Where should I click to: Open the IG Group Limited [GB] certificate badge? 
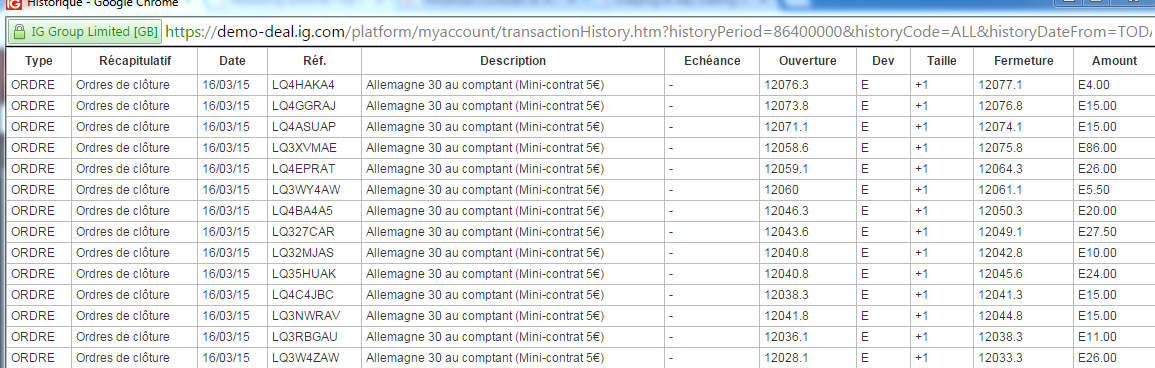(84, 32)
